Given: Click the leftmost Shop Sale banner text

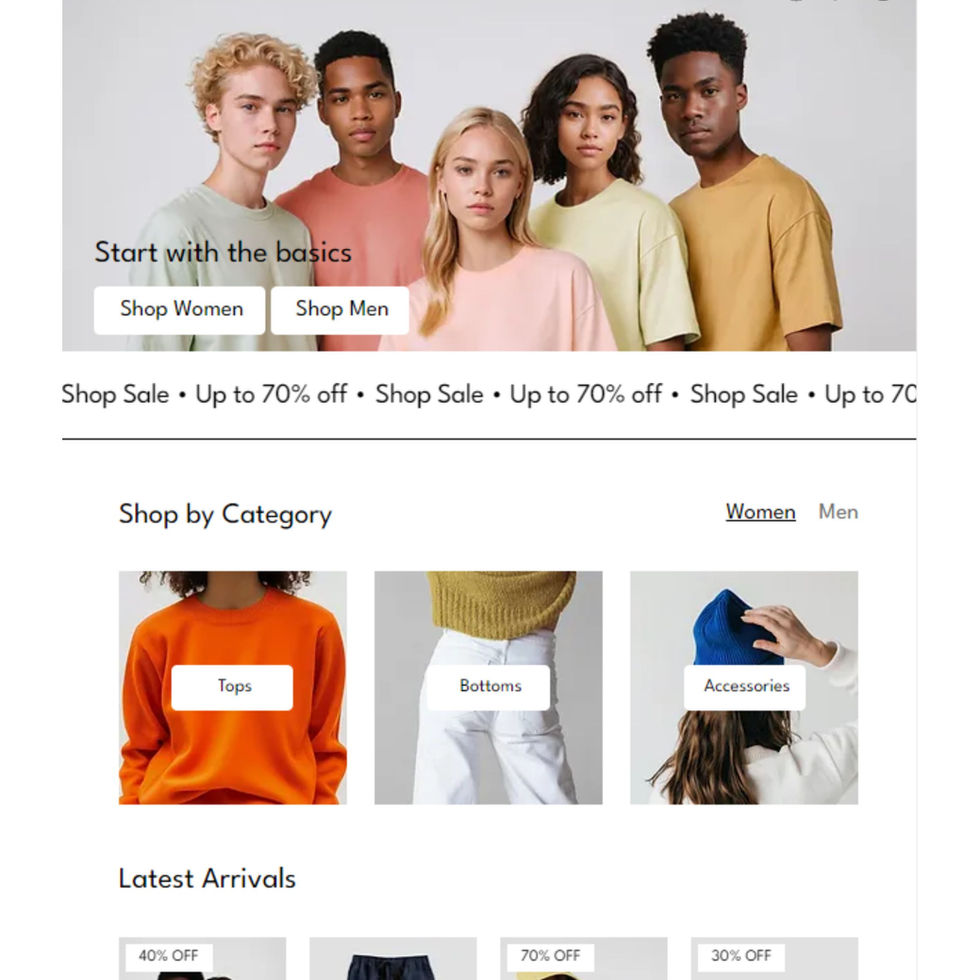Looking at the screenshot, I should 115,394.
